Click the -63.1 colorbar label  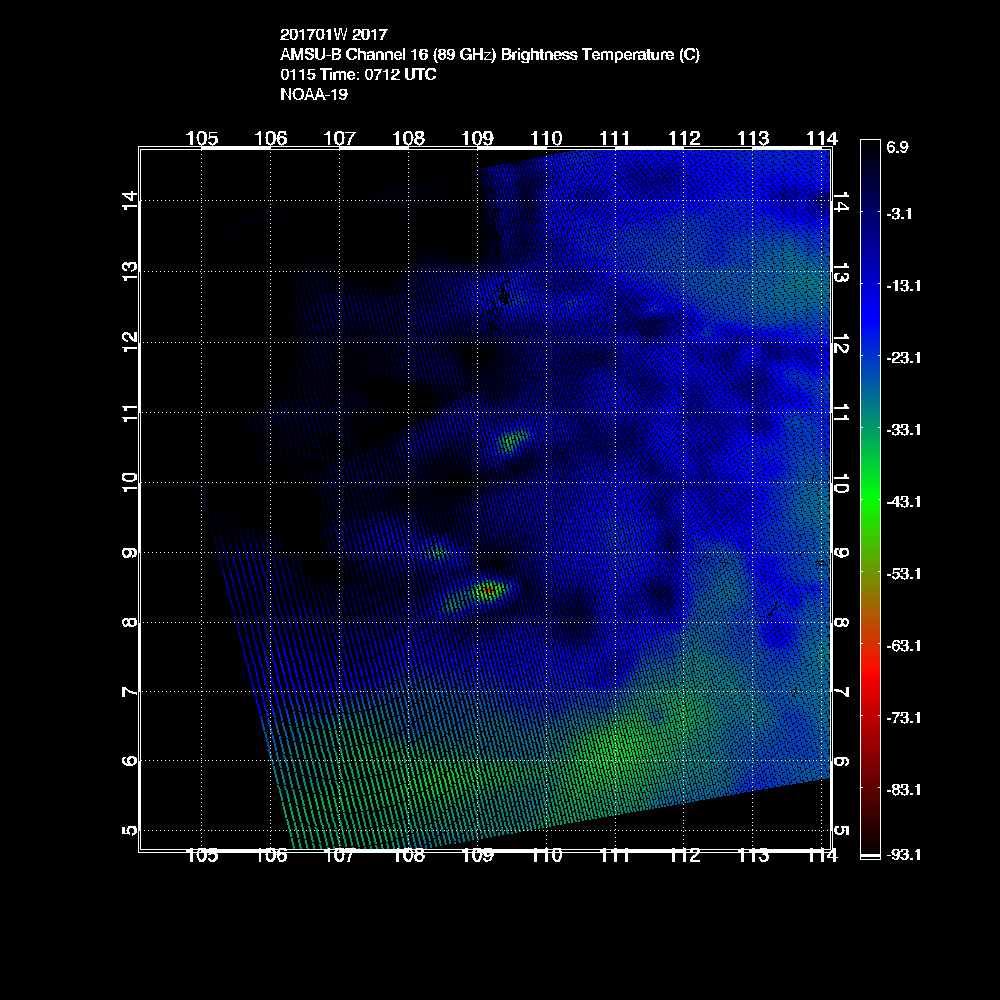(x=904, y=646)
